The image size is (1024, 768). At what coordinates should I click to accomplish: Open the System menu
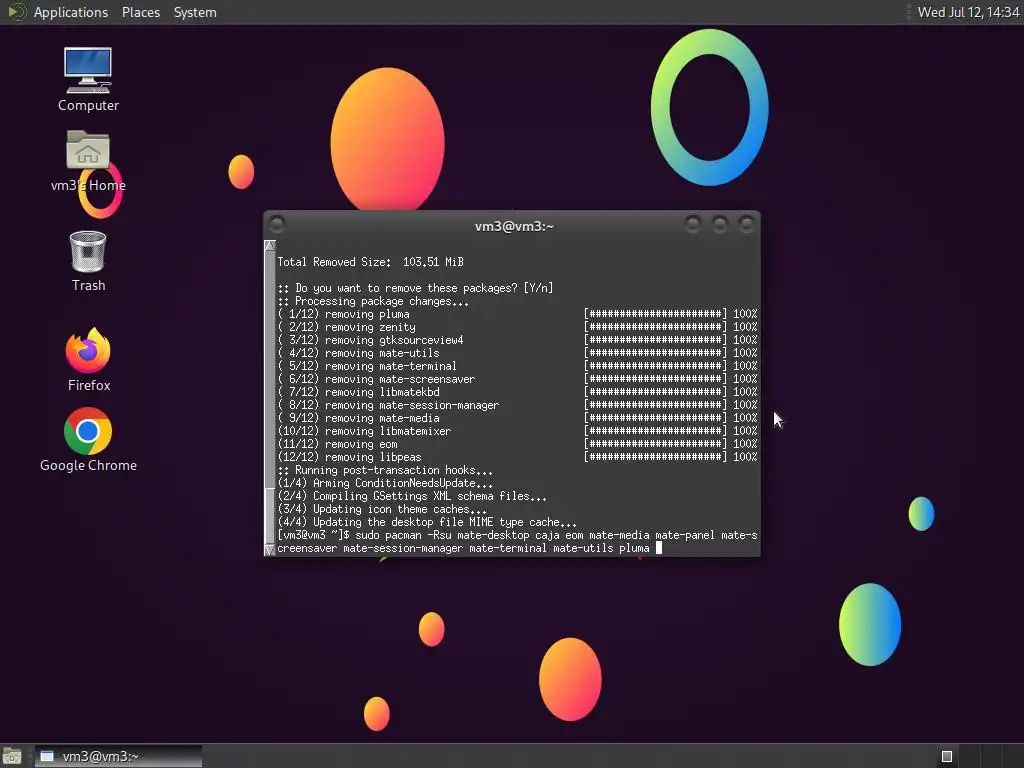tap(195, 12)
